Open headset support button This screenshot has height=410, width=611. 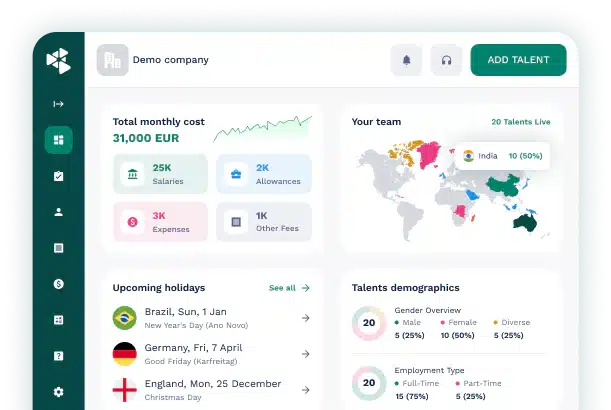click(446, 60)
